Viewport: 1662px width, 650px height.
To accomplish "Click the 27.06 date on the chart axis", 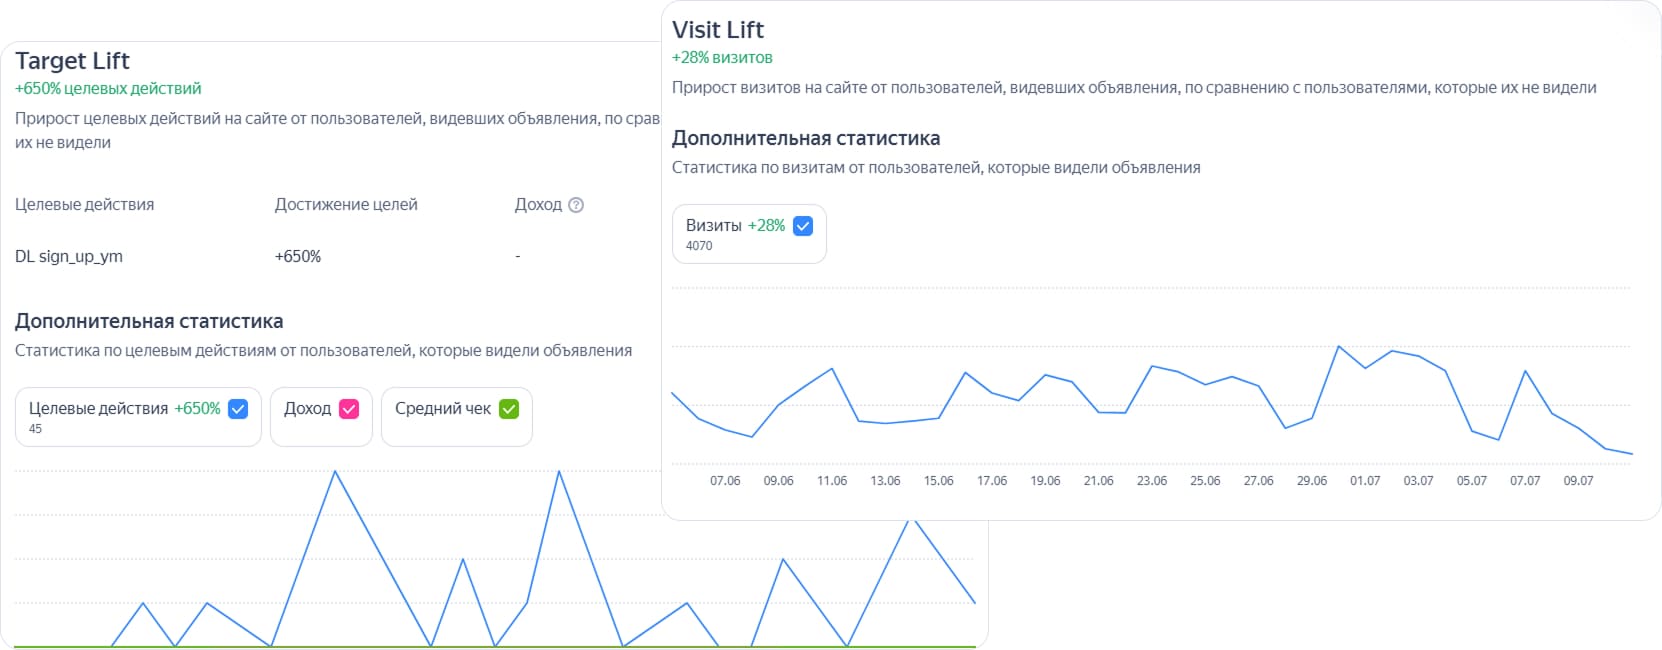I will [x=1259, y=481].
